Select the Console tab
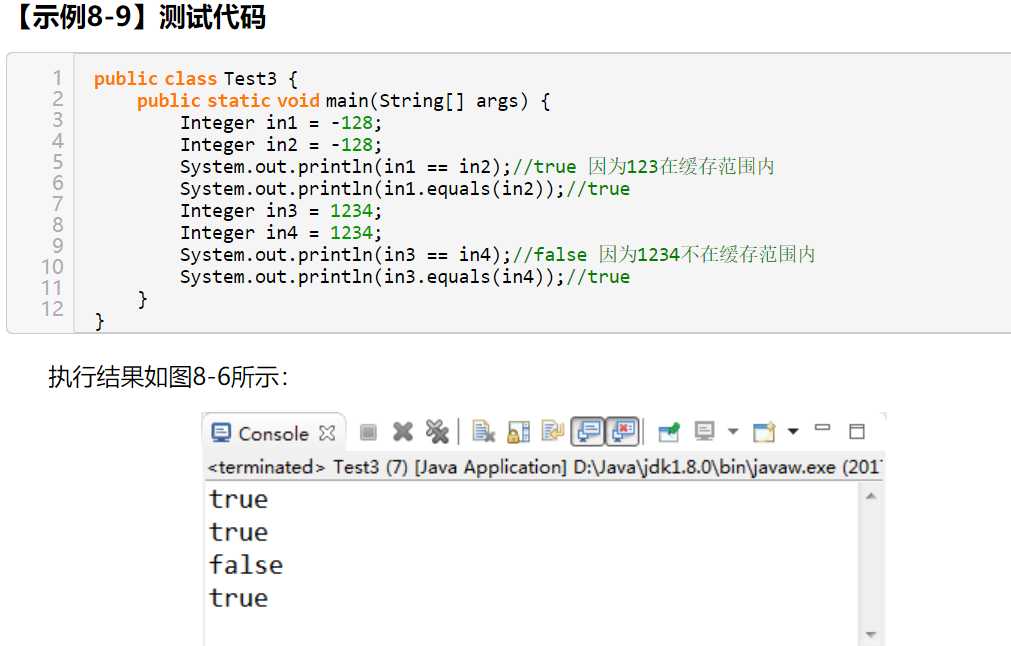 [273, 433]
